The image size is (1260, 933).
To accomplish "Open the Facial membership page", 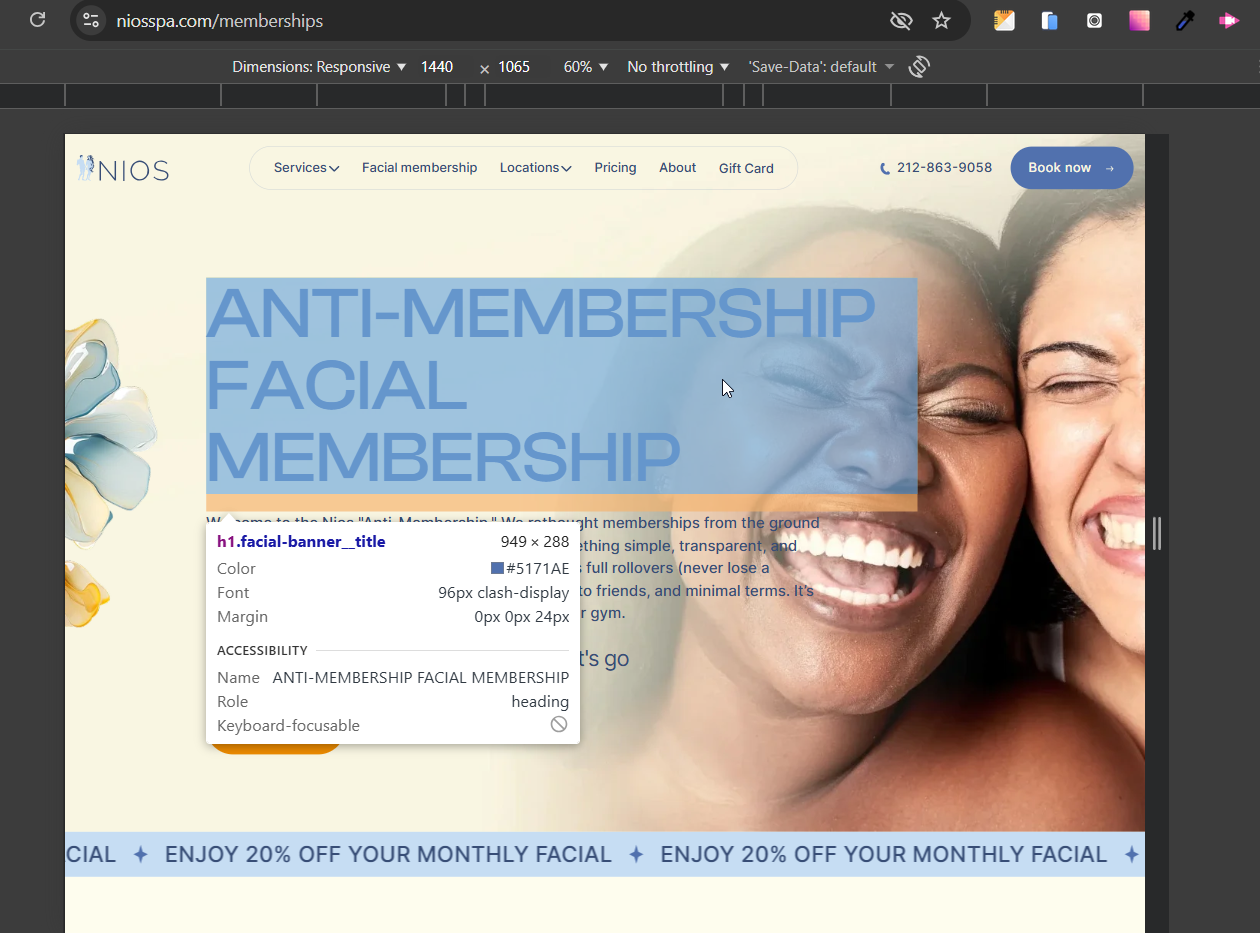I will 419,168.
